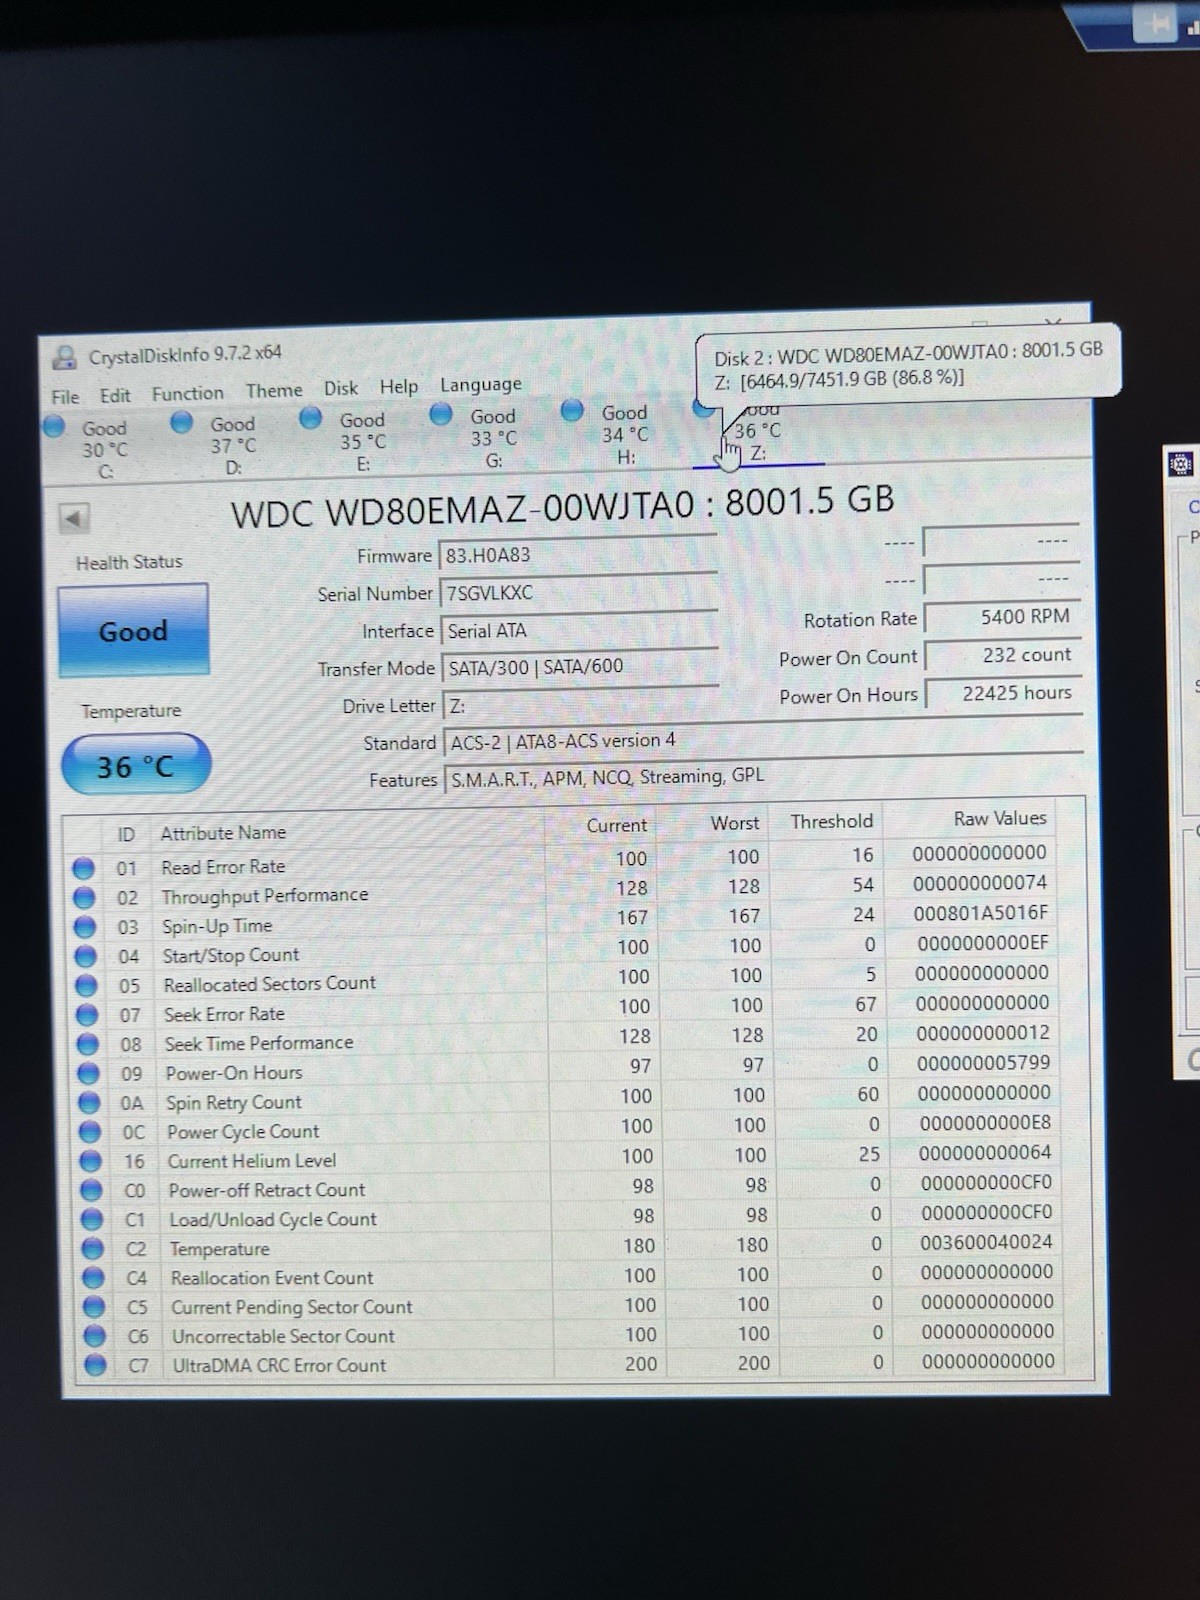This screenshot has width=1200, height=1600.
Task: Select the Current Helium Level attribute name
Action: [x=252, y=1161]
